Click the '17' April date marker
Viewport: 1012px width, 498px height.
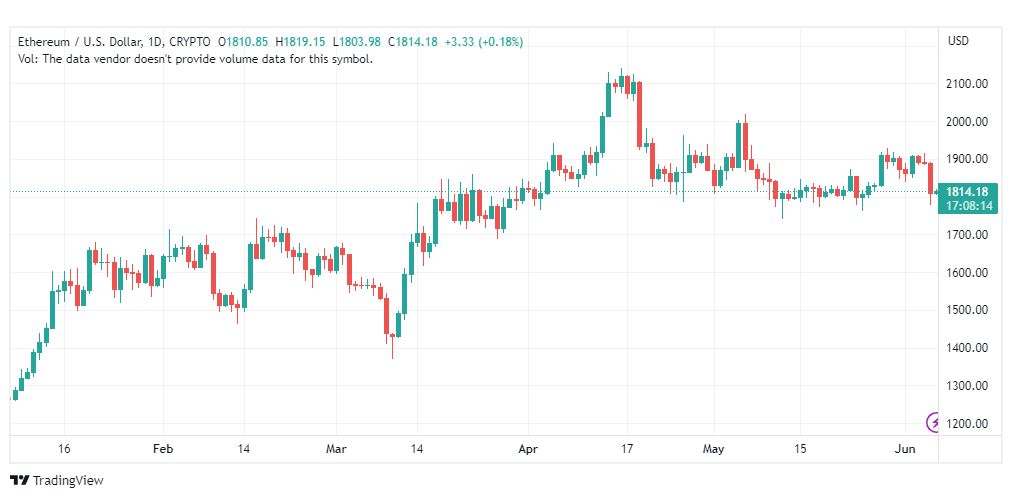coord(626,449)
